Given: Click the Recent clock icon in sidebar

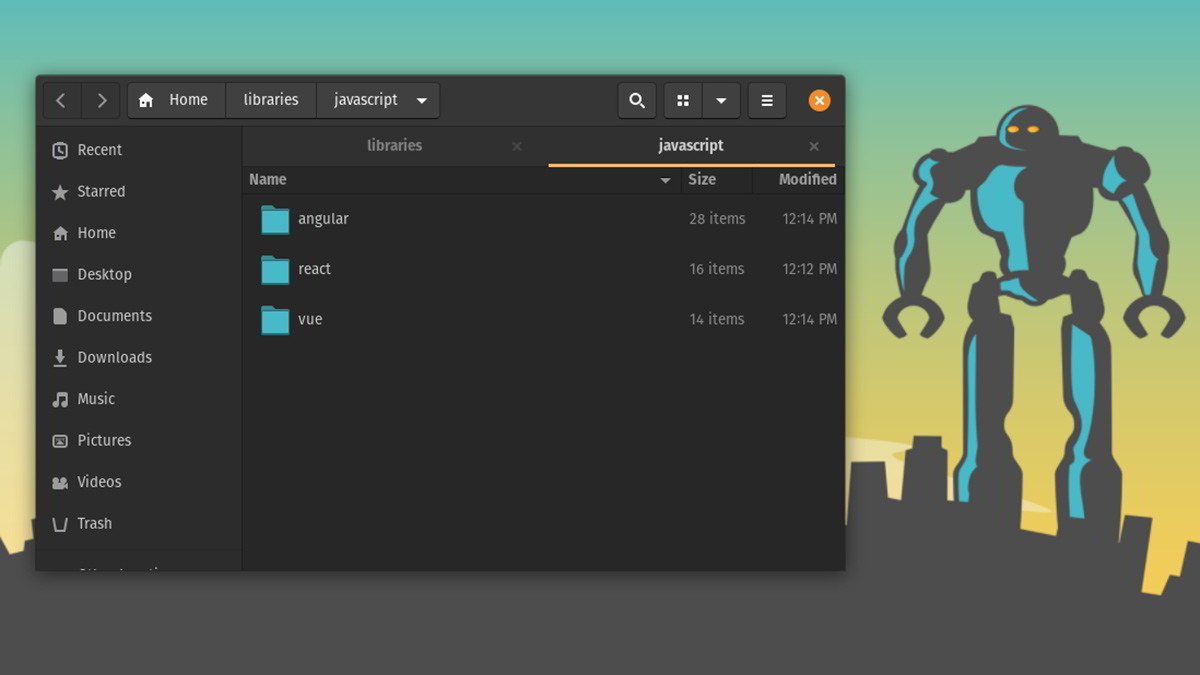Looking at the screenshot, I should [60, 150].
